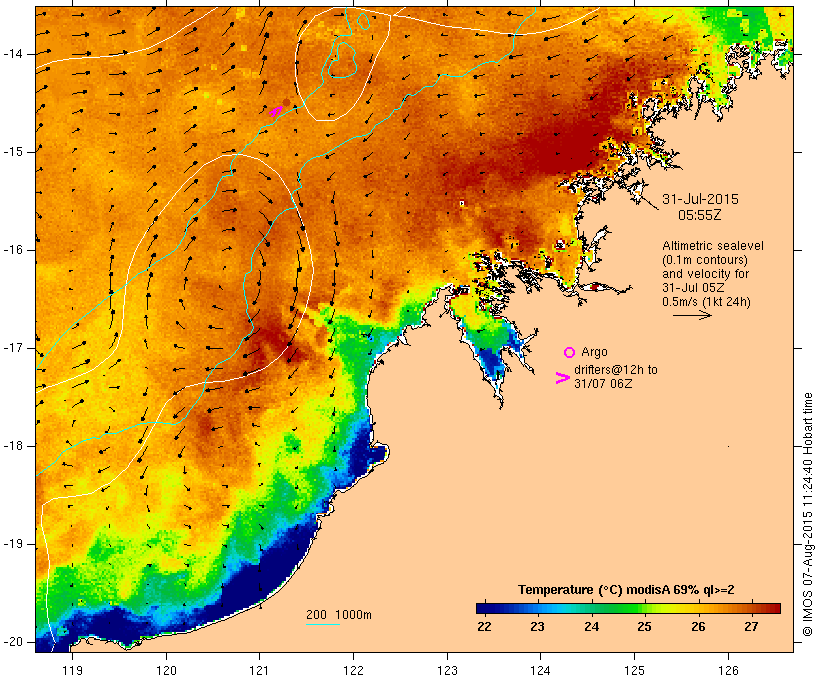The image size is (820, 680).
Task: Click longitude axis label 126
Action: click(x=728, y=670)
